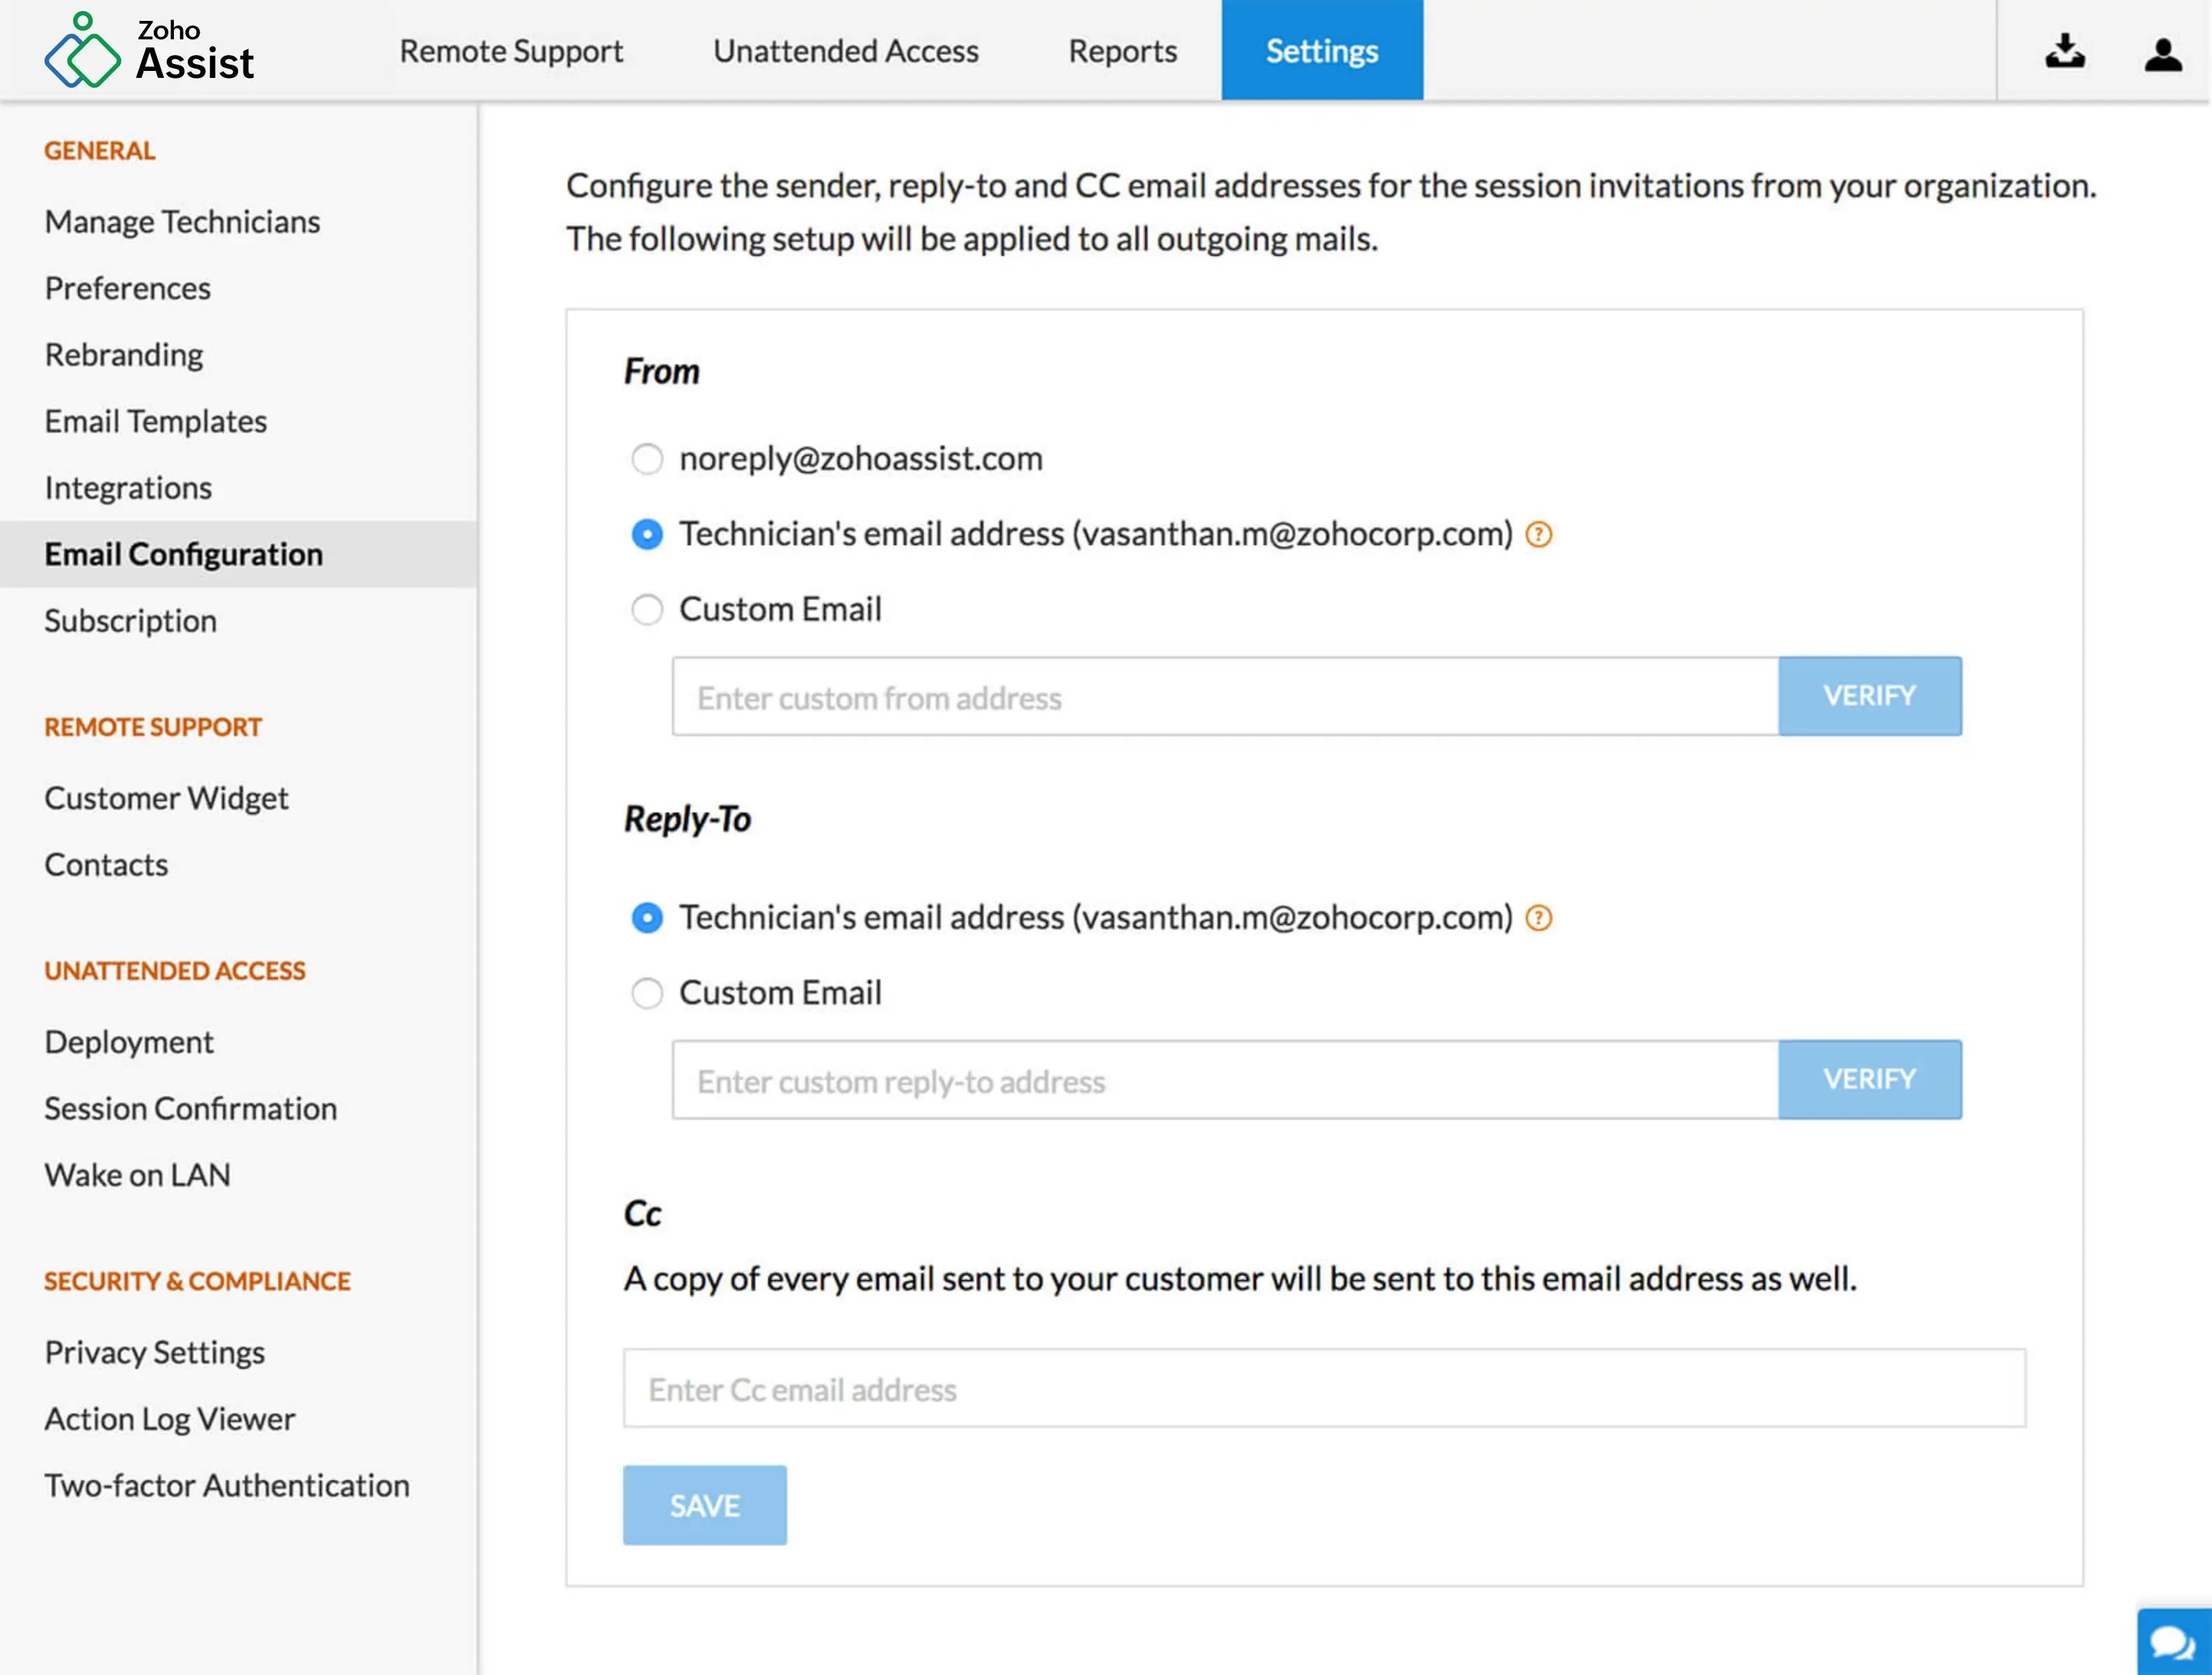Open the Email Templates section
This screenshot has height=1675, width=2212.
coord(155,421)
